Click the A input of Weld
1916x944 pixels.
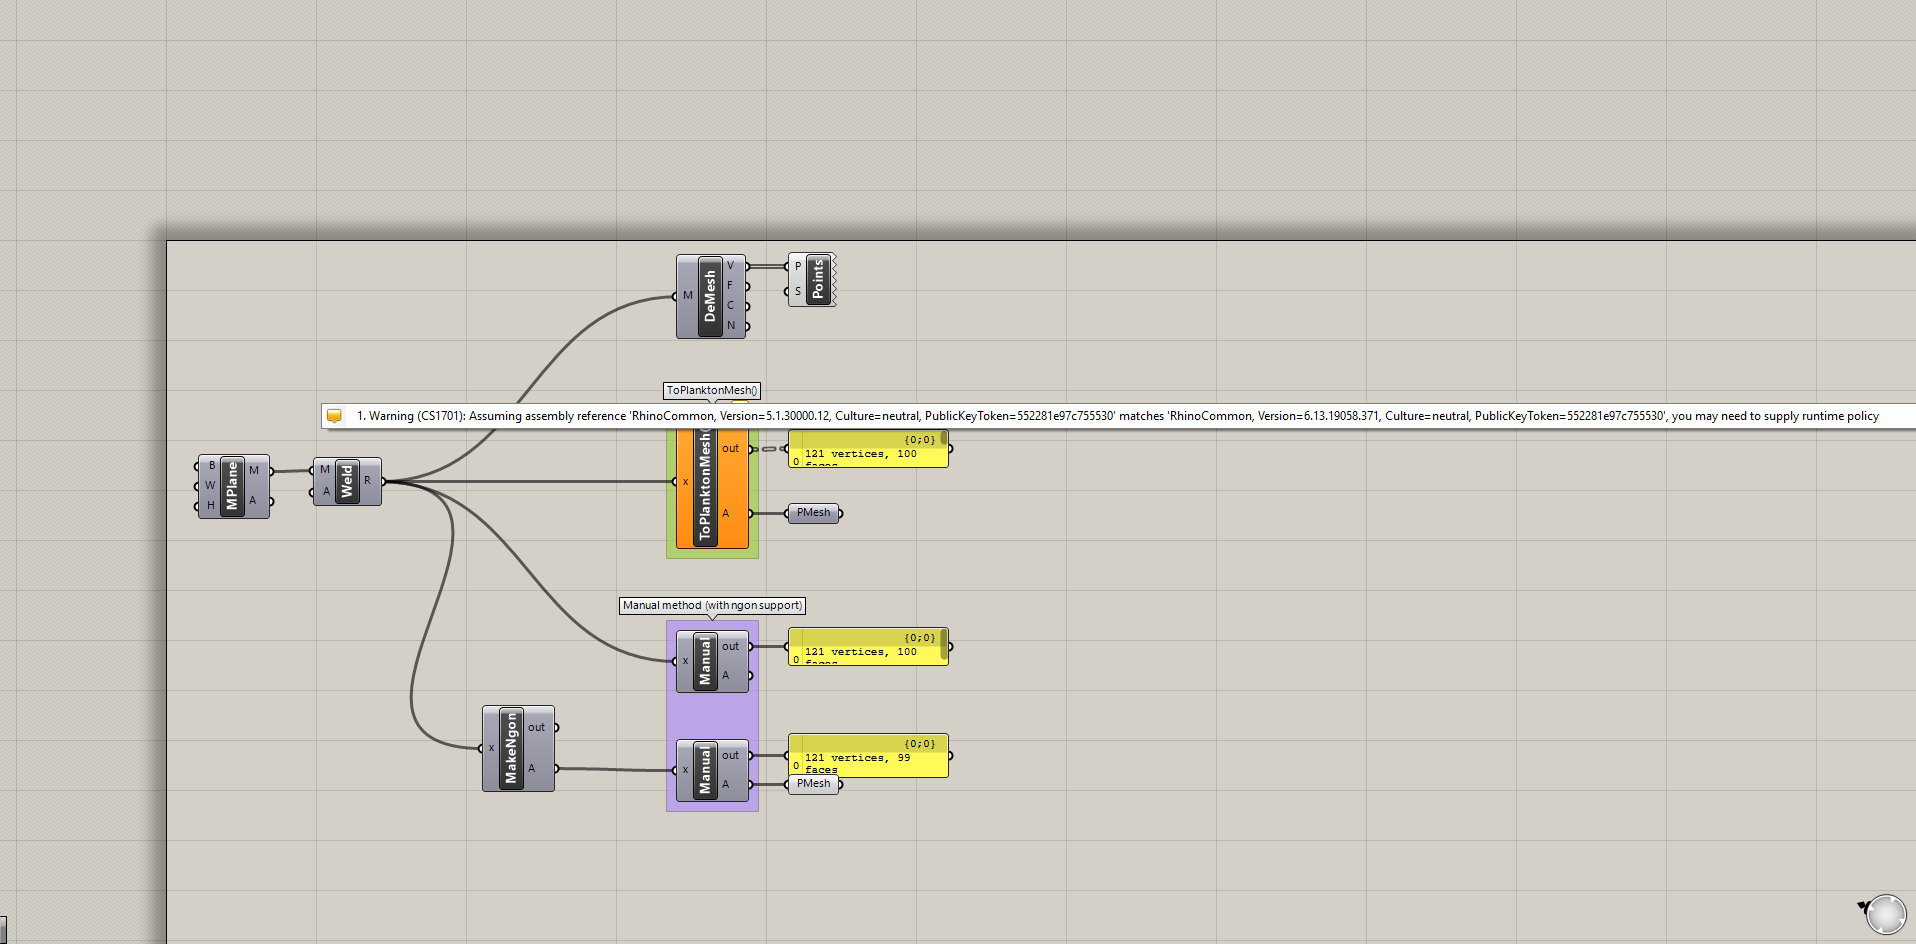tap(326, 491)
